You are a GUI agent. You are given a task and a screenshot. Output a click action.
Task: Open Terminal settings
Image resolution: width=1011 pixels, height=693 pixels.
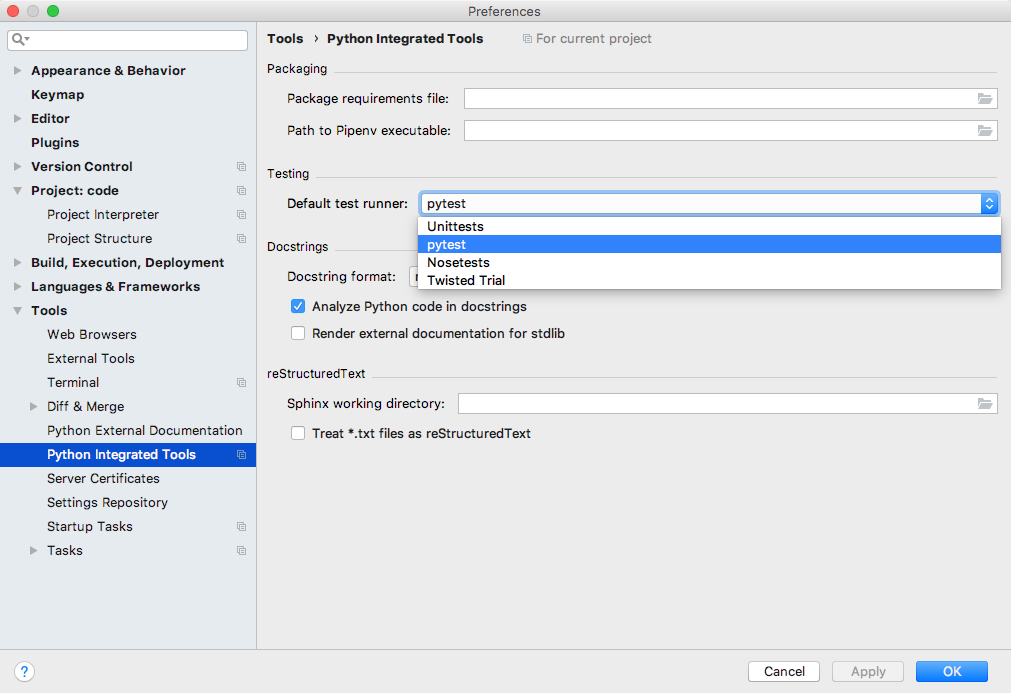73,383
